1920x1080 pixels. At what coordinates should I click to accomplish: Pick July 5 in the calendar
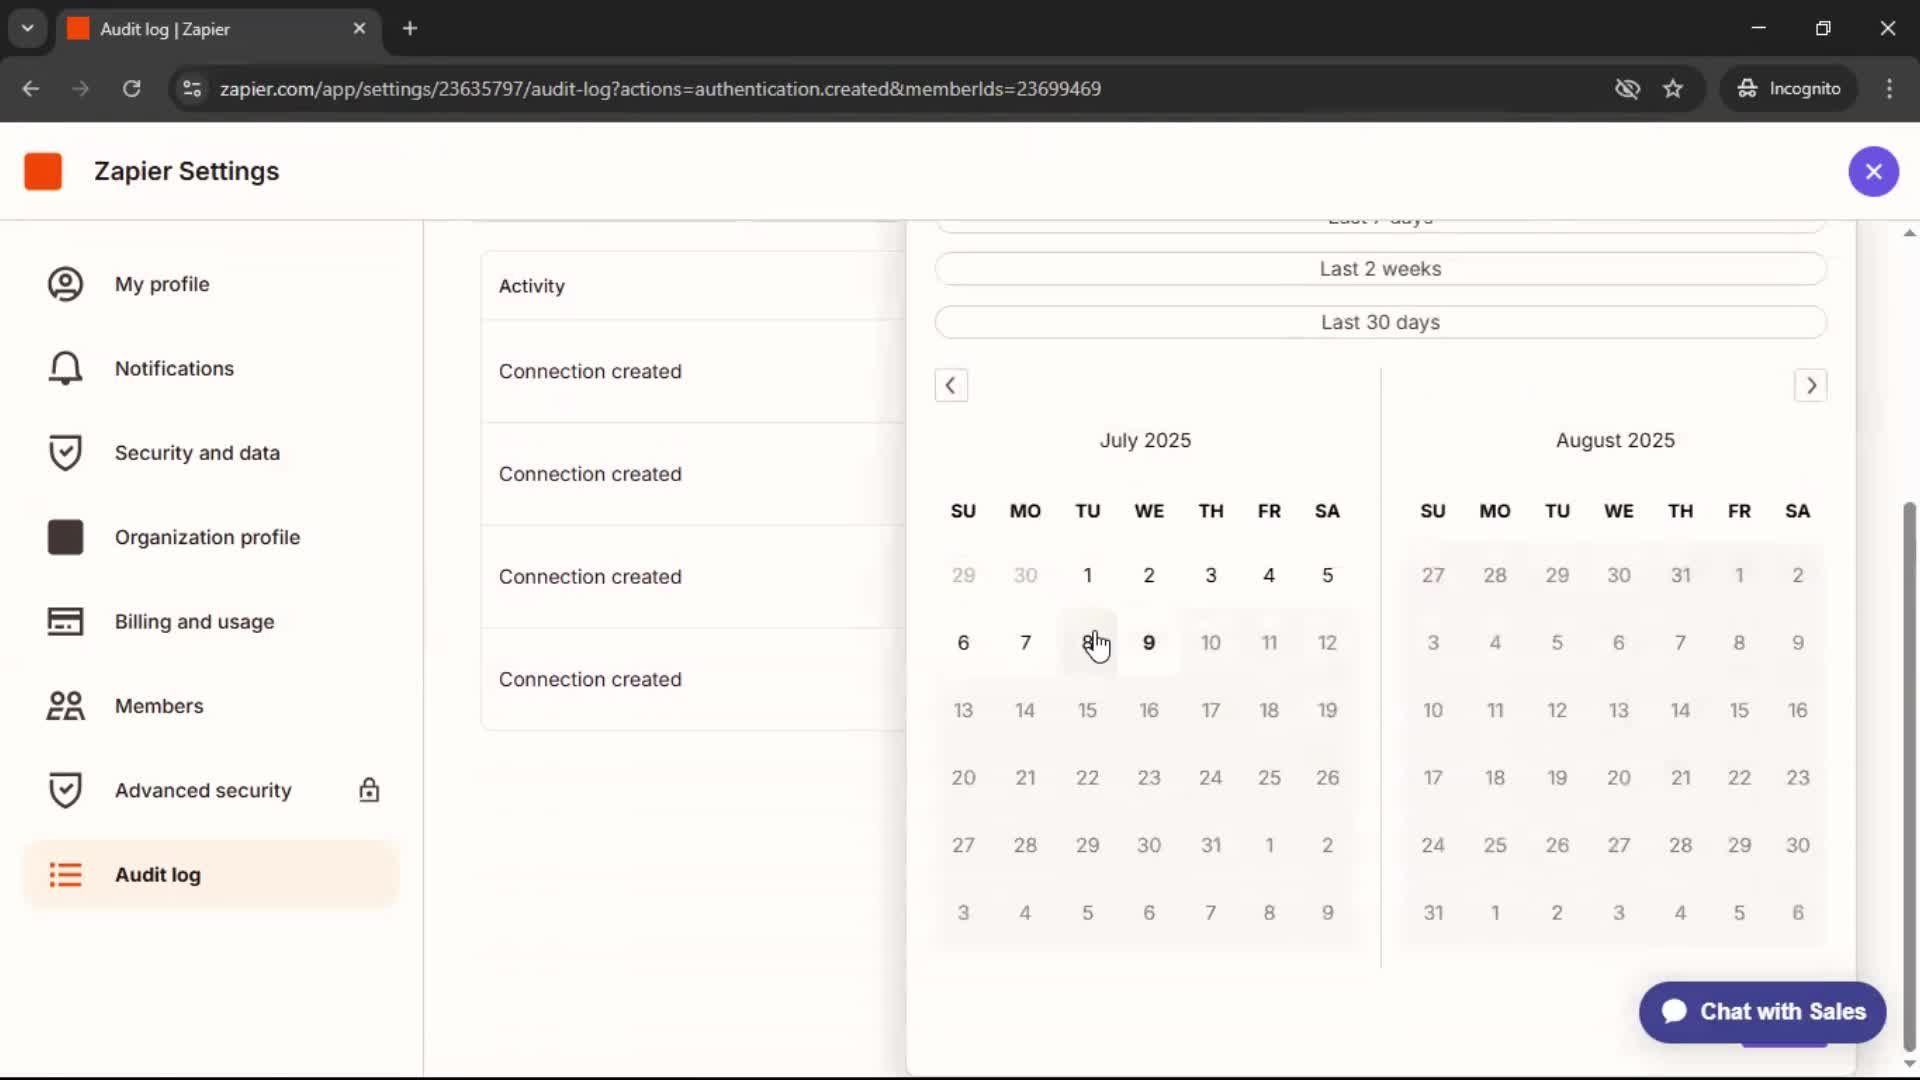[1327, 575]
